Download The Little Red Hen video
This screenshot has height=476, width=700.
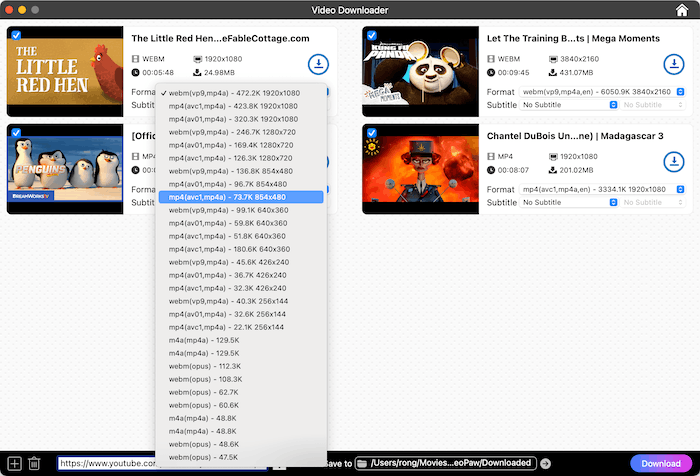coord(319,65)
